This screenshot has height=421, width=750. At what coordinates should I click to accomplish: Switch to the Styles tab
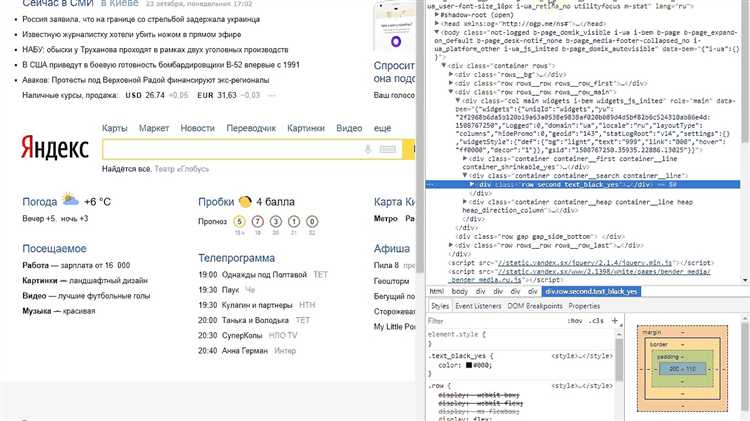440,306
